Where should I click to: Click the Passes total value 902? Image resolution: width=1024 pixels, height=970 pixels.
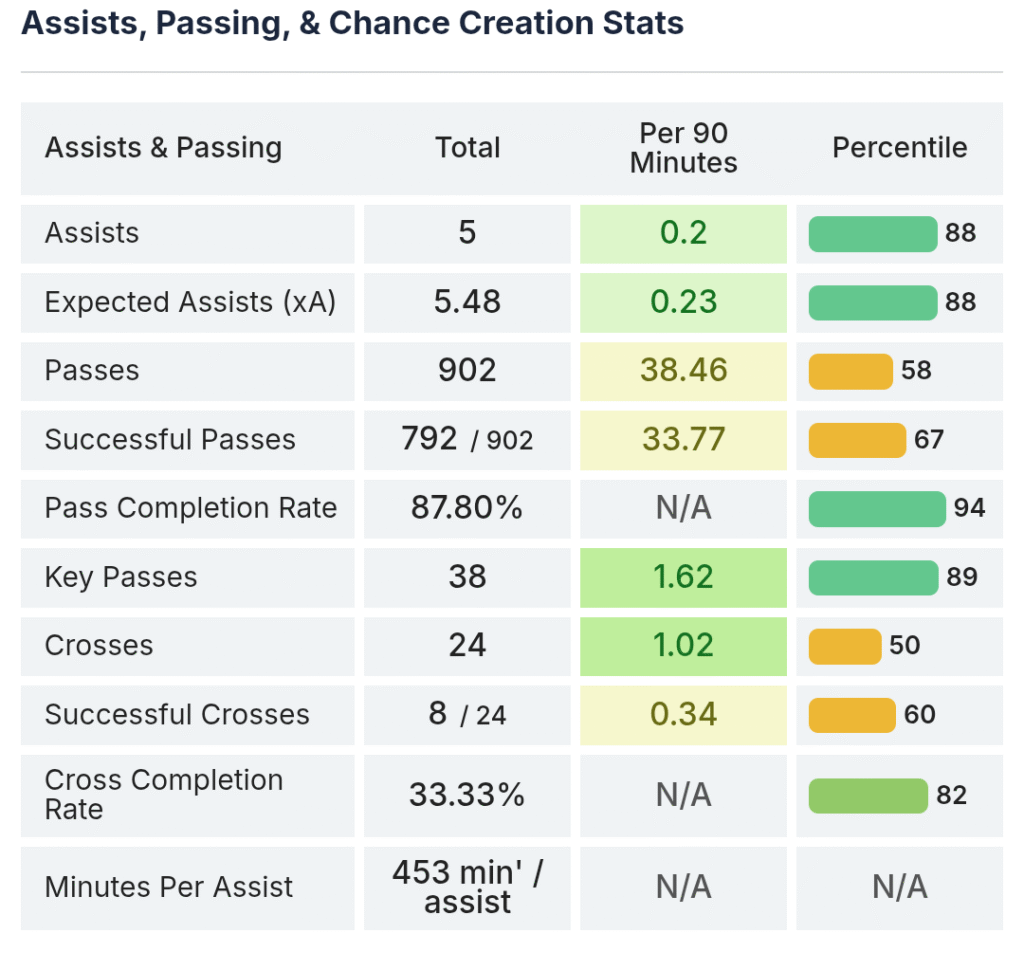(467, 371)
